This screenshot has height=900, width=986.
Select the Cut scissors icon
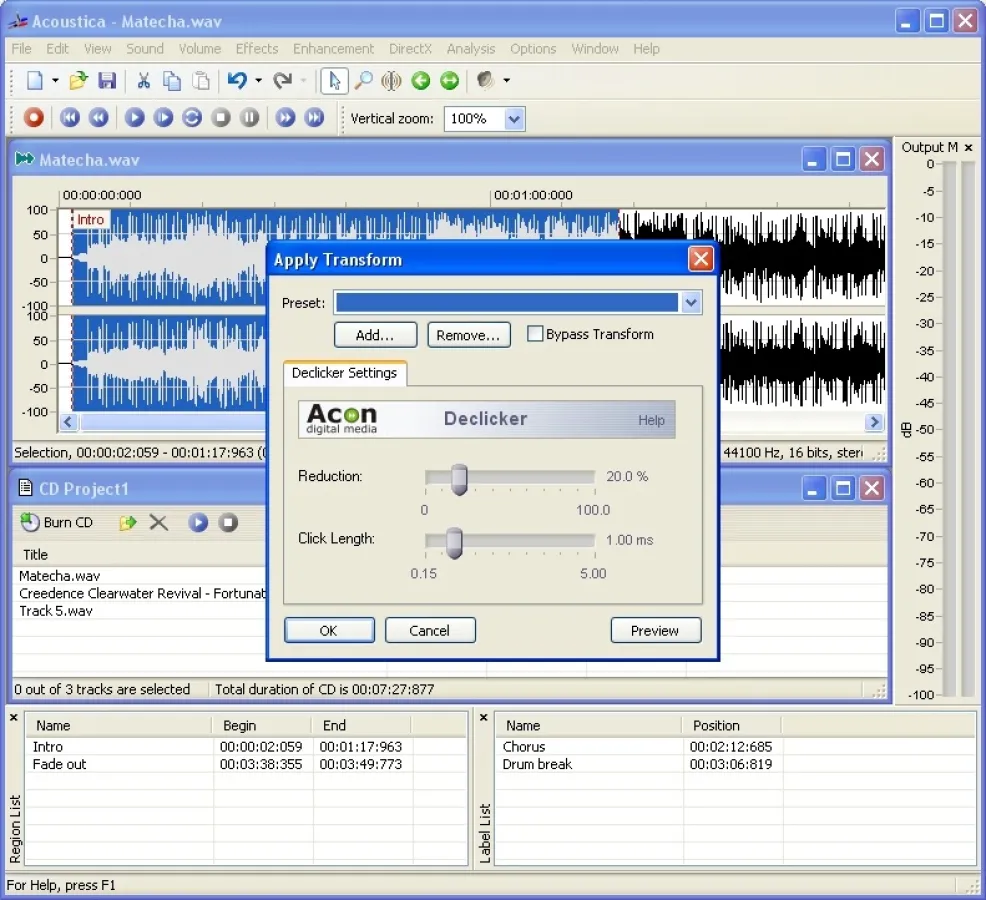click(143, 81)
